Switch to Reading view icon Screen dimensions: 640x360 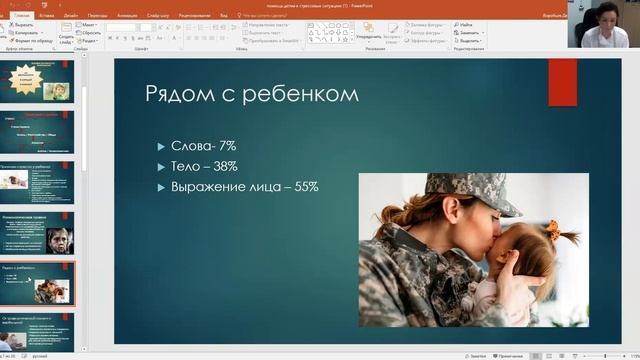coord(562,356)
